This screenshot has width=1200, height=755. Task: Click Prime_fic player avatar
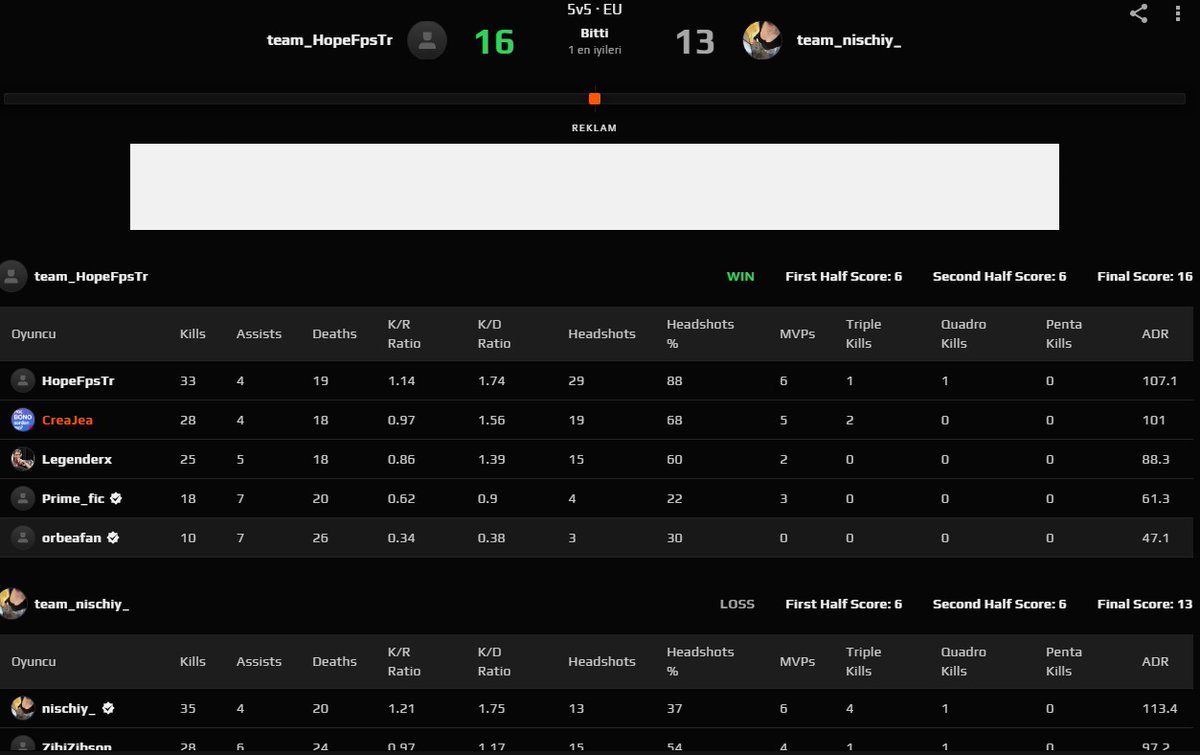23,498
